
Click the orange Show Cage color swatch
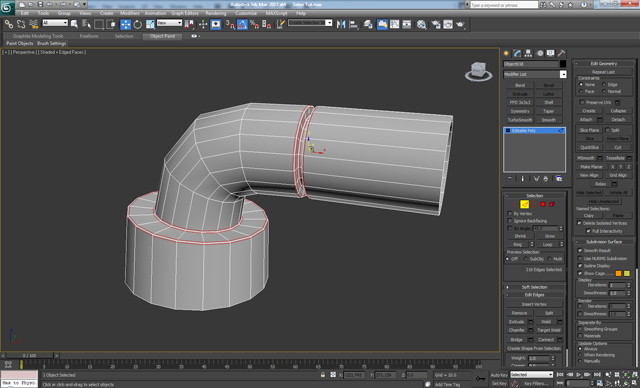pyautogui.click(x=618, y=273)
